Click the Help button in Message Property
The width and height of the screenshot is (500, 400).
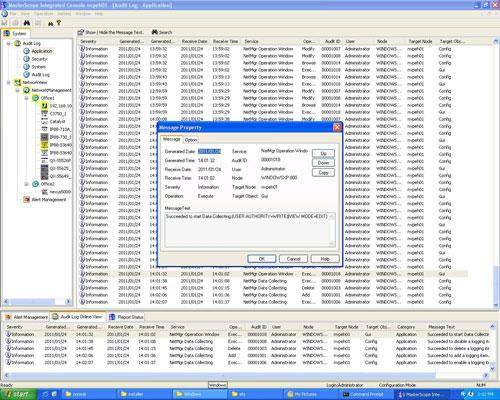point(325,259)
